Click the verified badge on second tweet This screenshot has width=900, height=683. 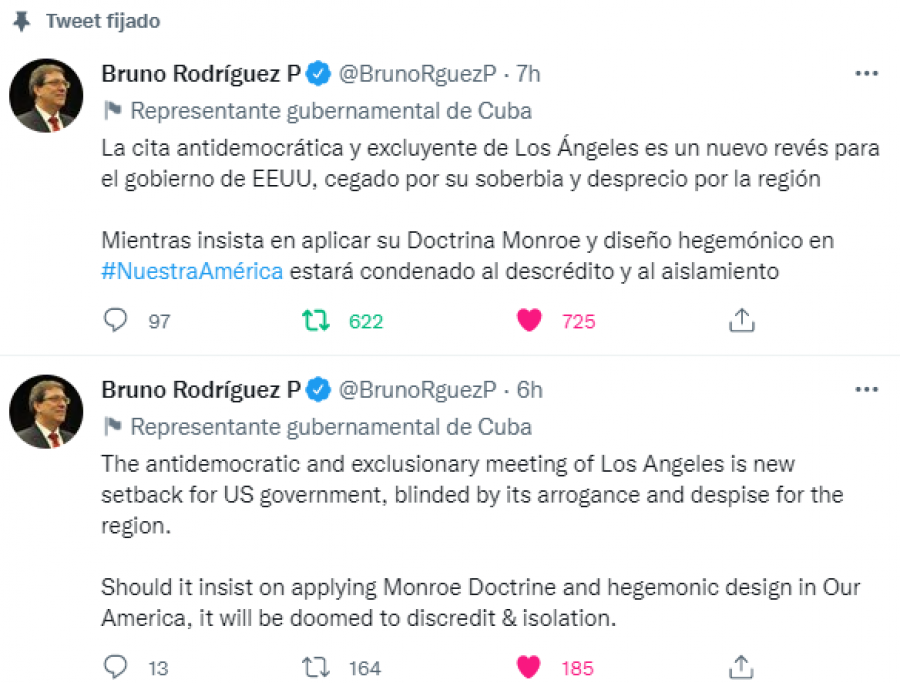pyautogui.click(x=317, y=389)
